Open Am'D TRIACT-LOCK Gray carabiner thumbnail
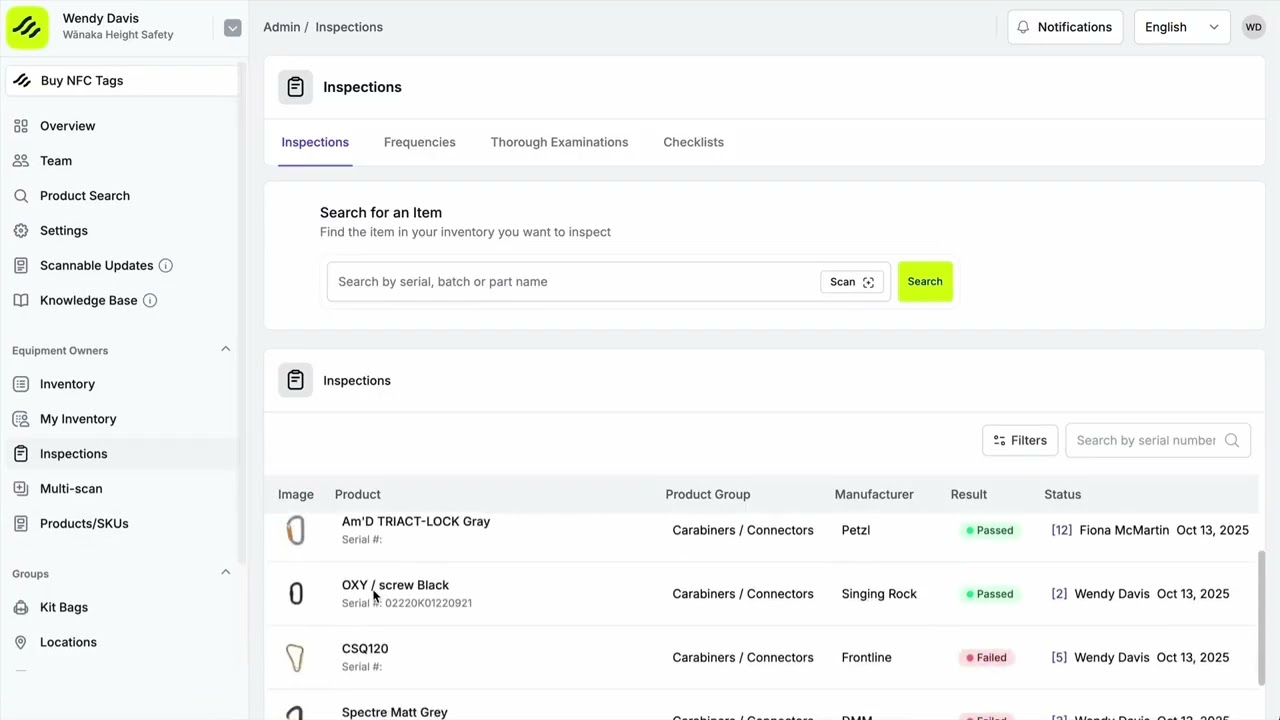The image size is (1280, 720). (x=295, y=530)
